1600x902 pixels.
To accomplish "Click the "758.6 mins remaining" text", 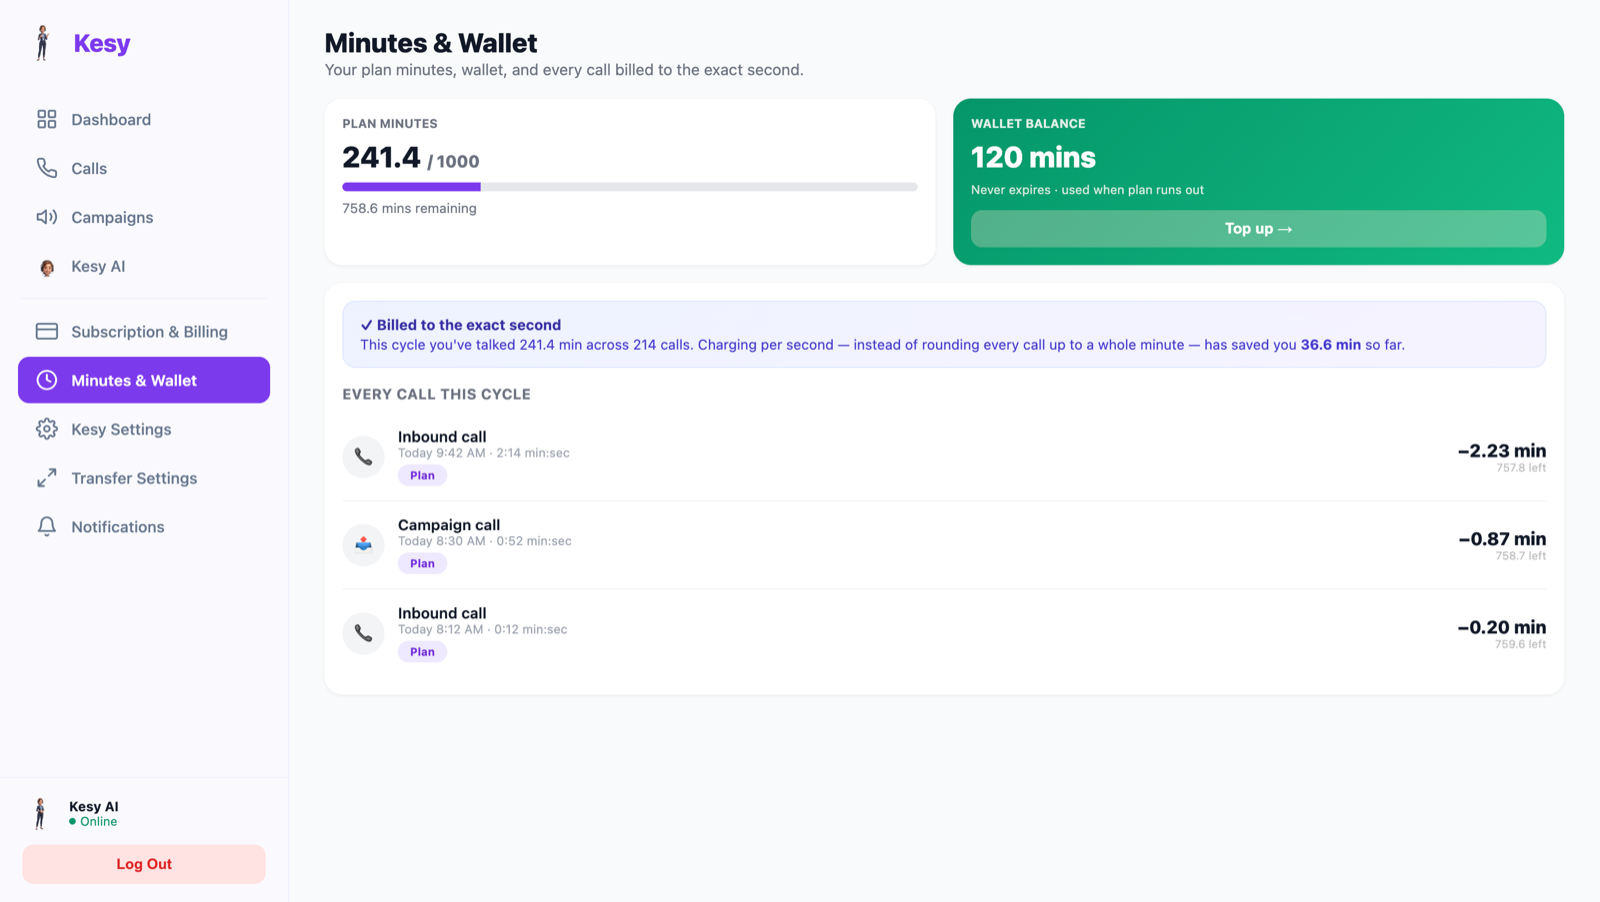I will click(x=409, y=208).
